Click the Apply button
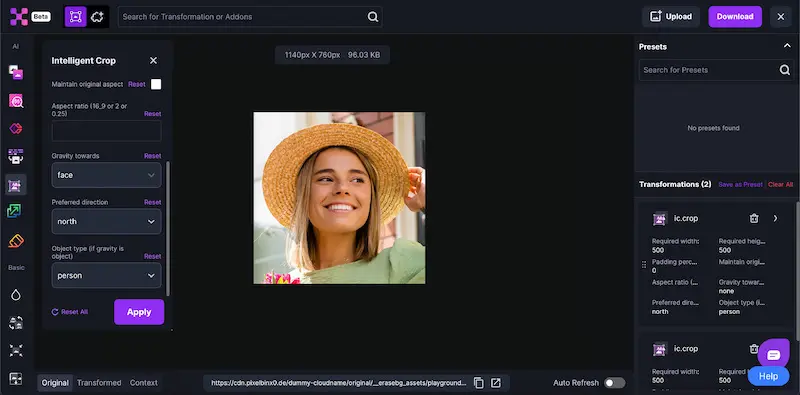The width and height of the screenshot is (800, 395). pos(139,312)
